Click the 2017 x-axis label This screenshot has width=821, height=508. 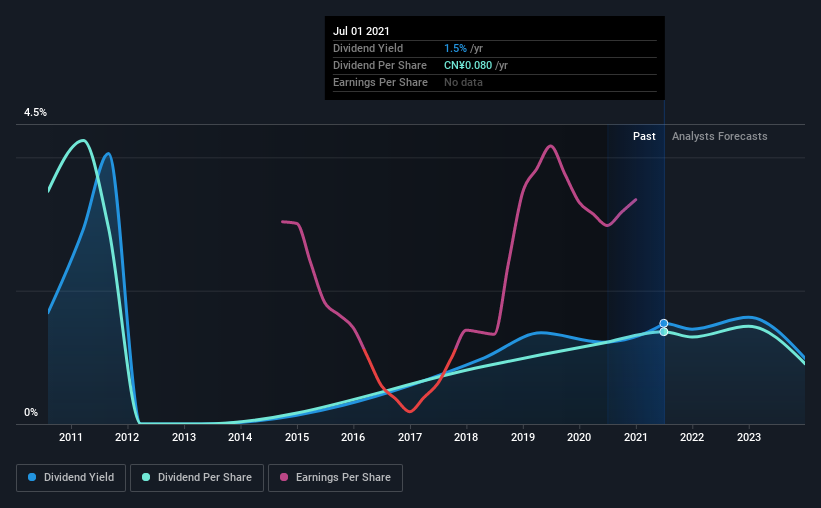(x=409, y=437)
